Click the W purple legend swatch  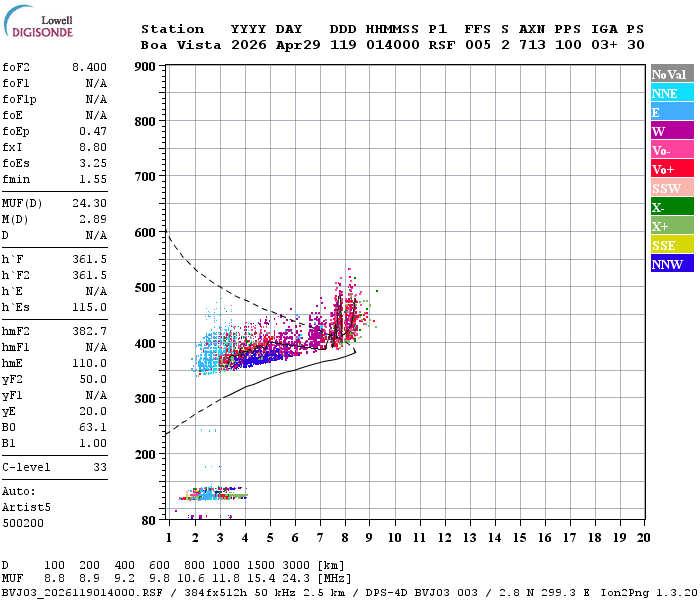(x=672, y=131)
